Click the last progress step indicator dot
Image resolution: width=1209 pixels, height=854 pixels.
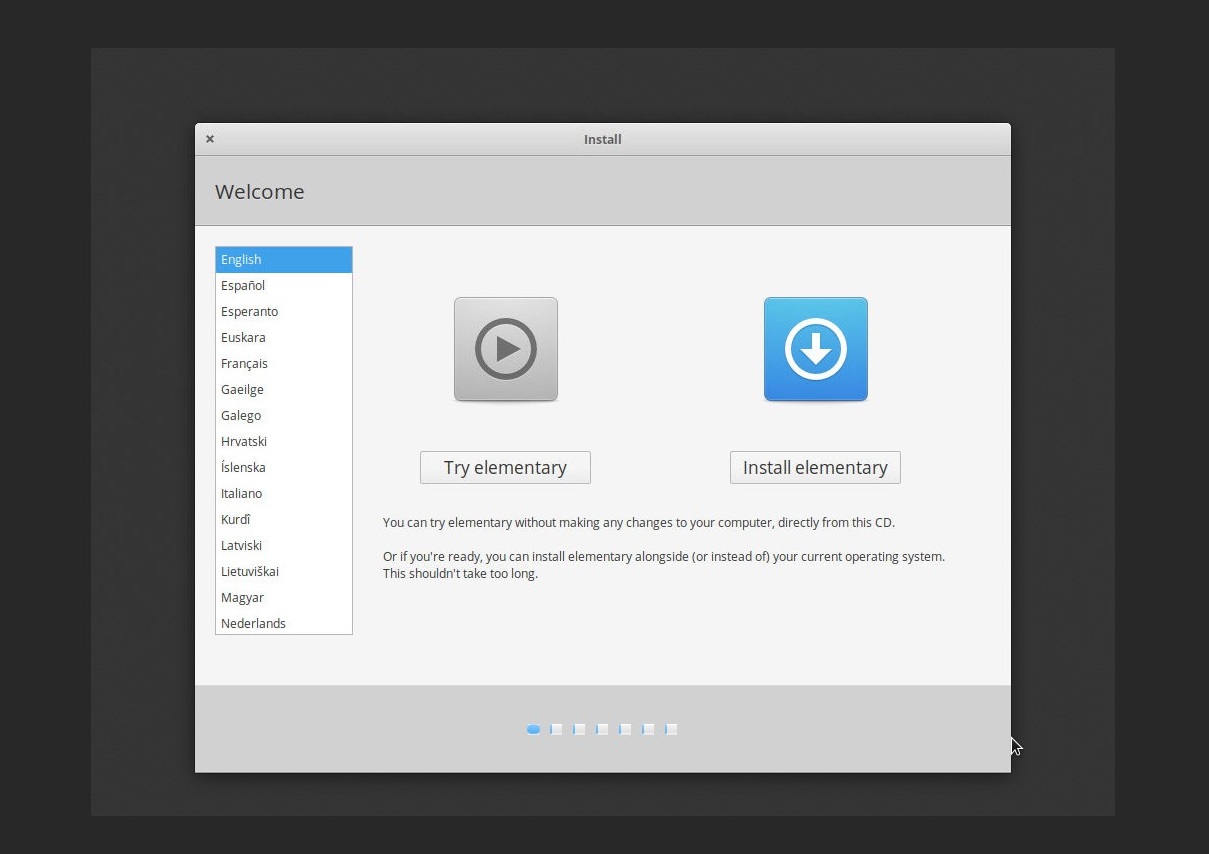point(671,730)
